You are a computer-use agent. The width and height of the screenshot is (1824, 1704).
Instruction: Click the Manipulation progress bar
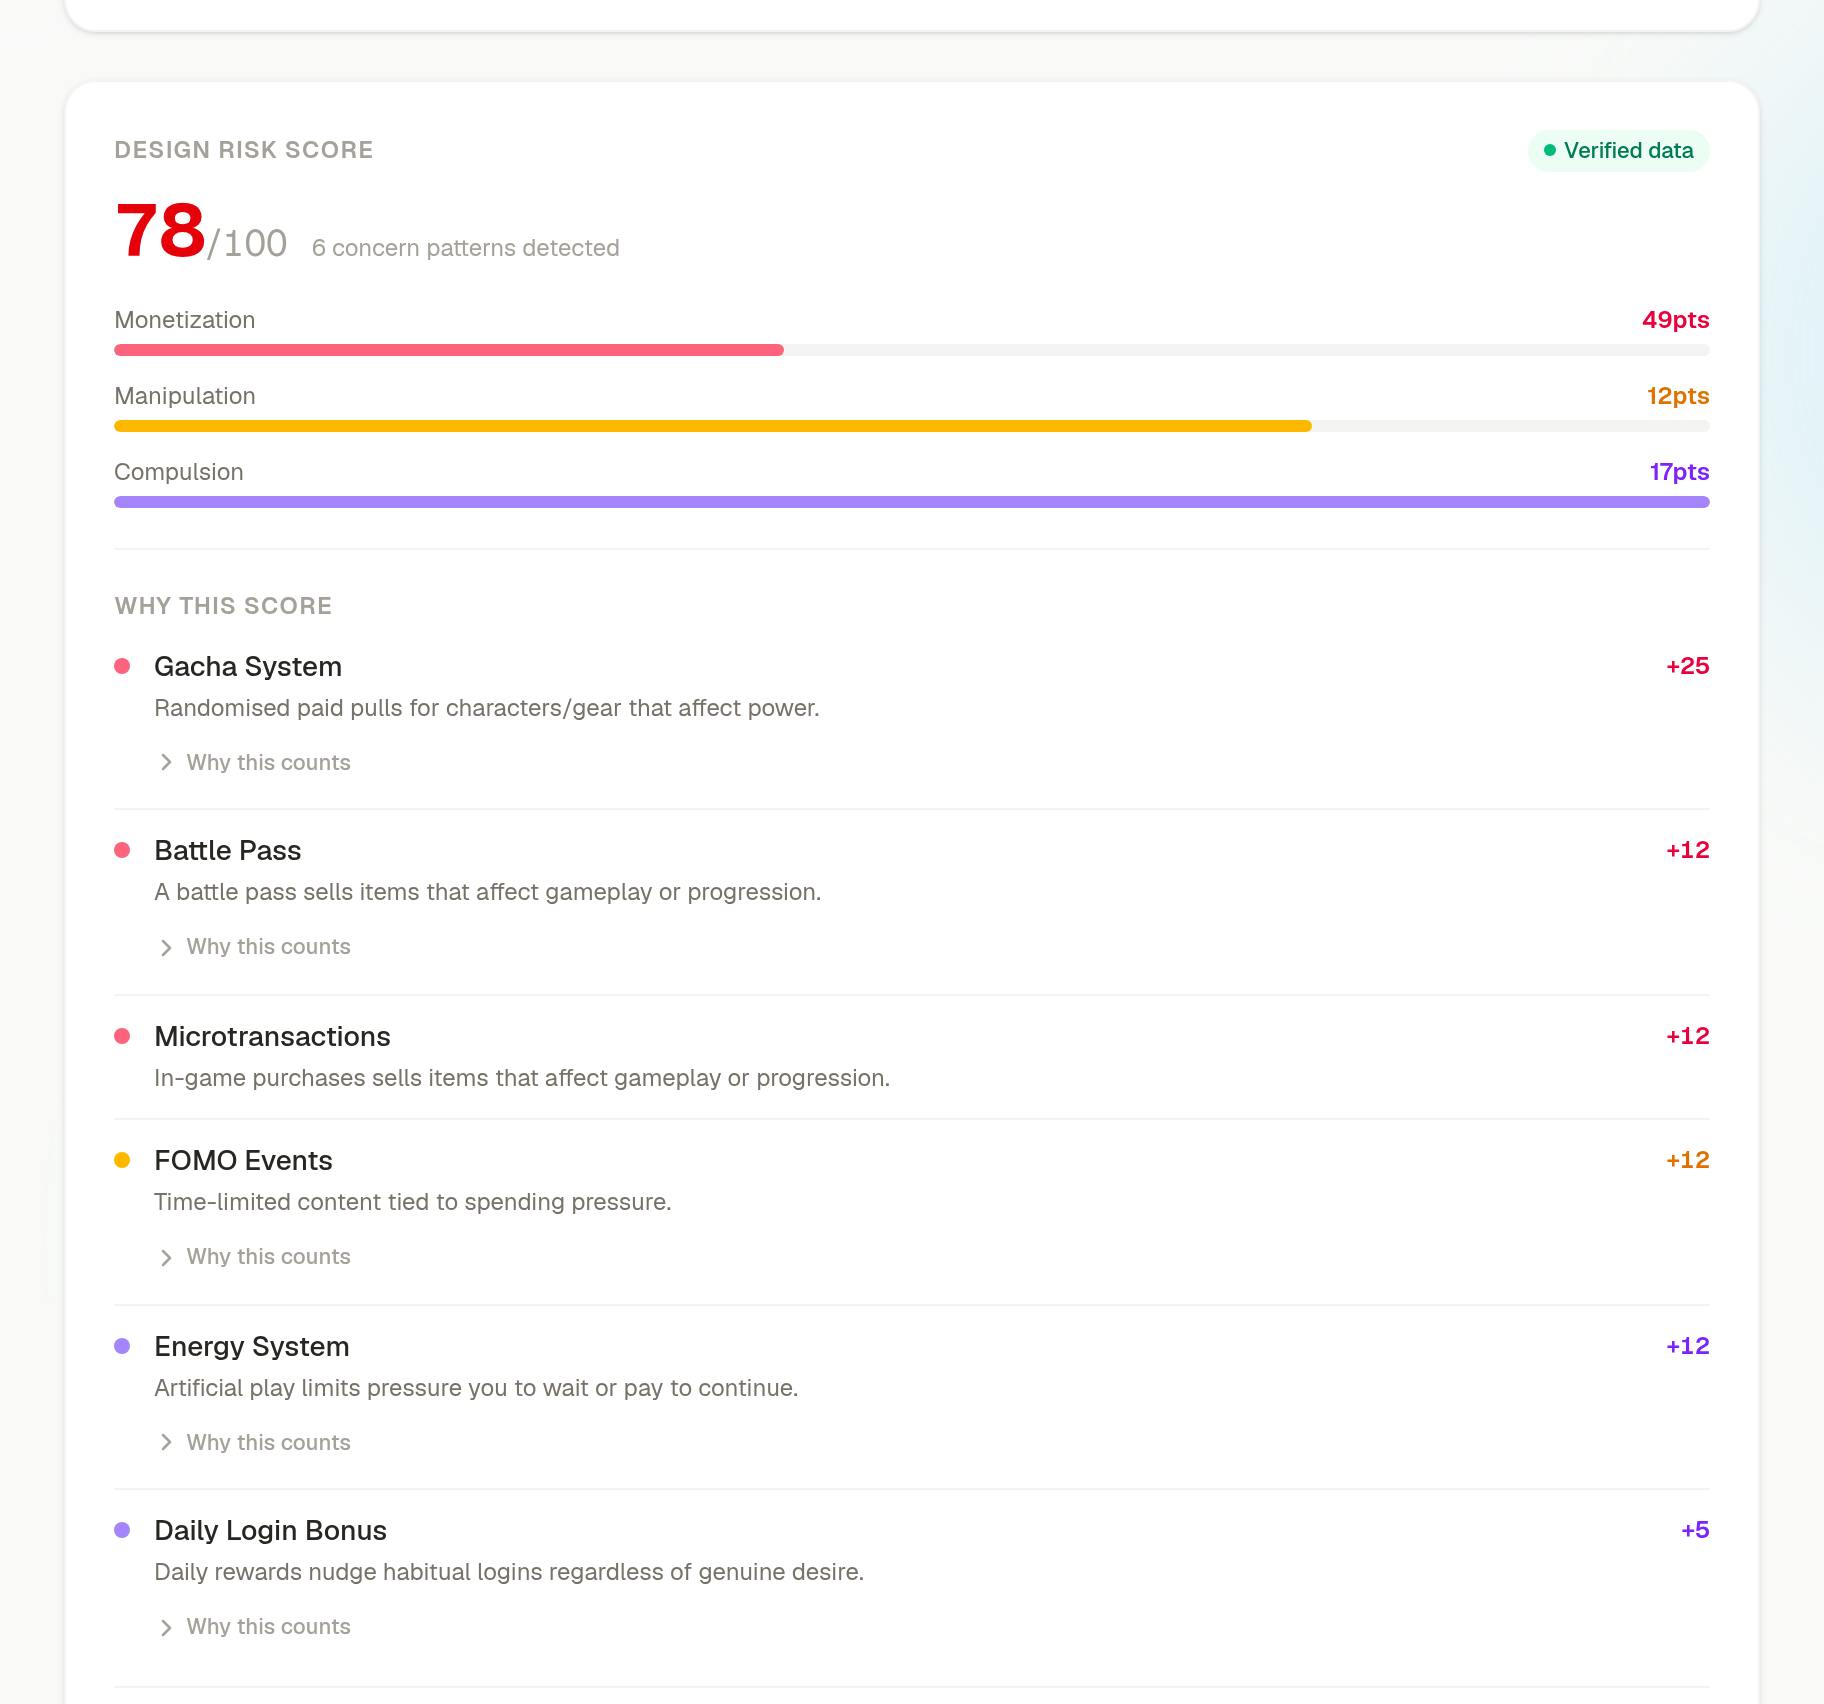(912, 426)
